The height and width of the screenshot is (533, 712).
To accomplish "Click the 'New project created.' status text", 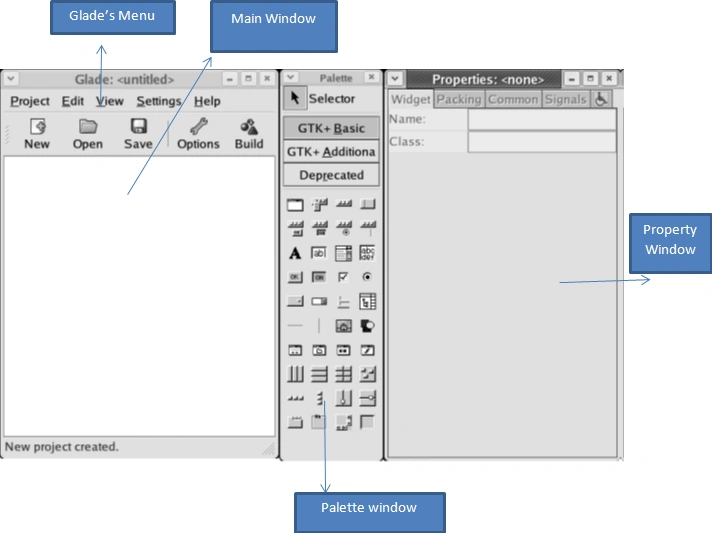I will pos(62,447).
